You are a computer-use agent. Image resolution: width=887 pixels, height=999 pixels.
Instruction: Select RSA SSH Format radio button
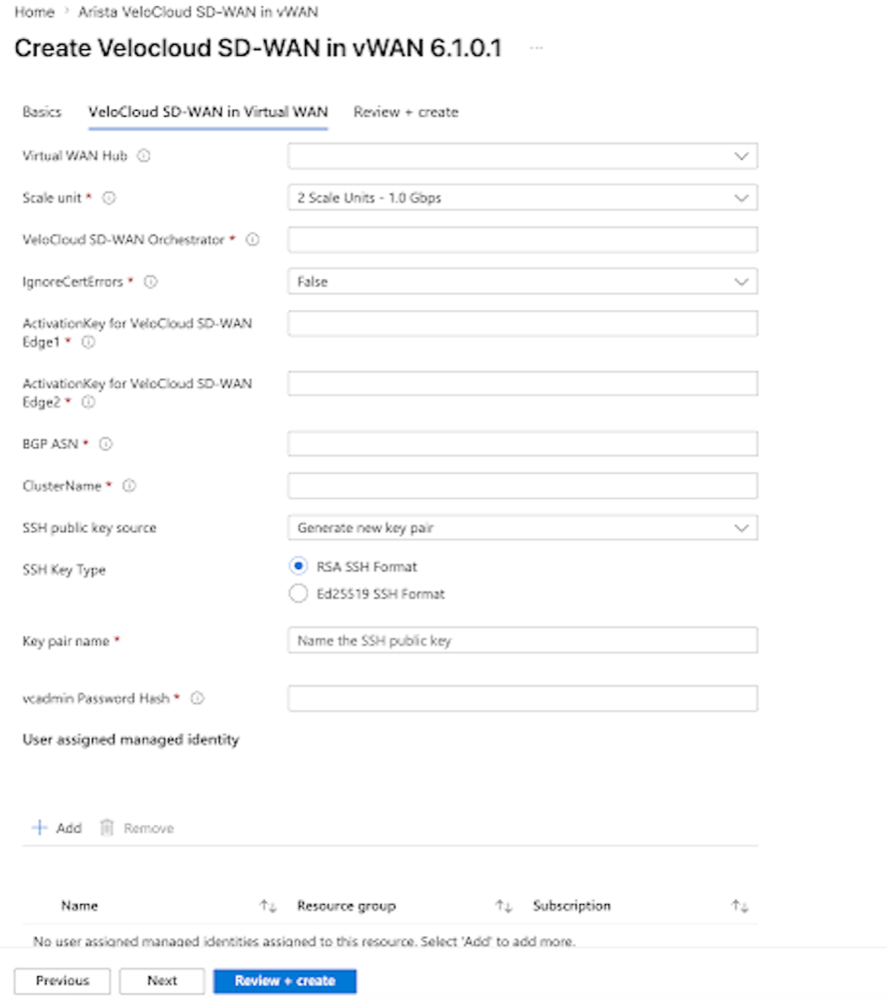click(298, 566)
